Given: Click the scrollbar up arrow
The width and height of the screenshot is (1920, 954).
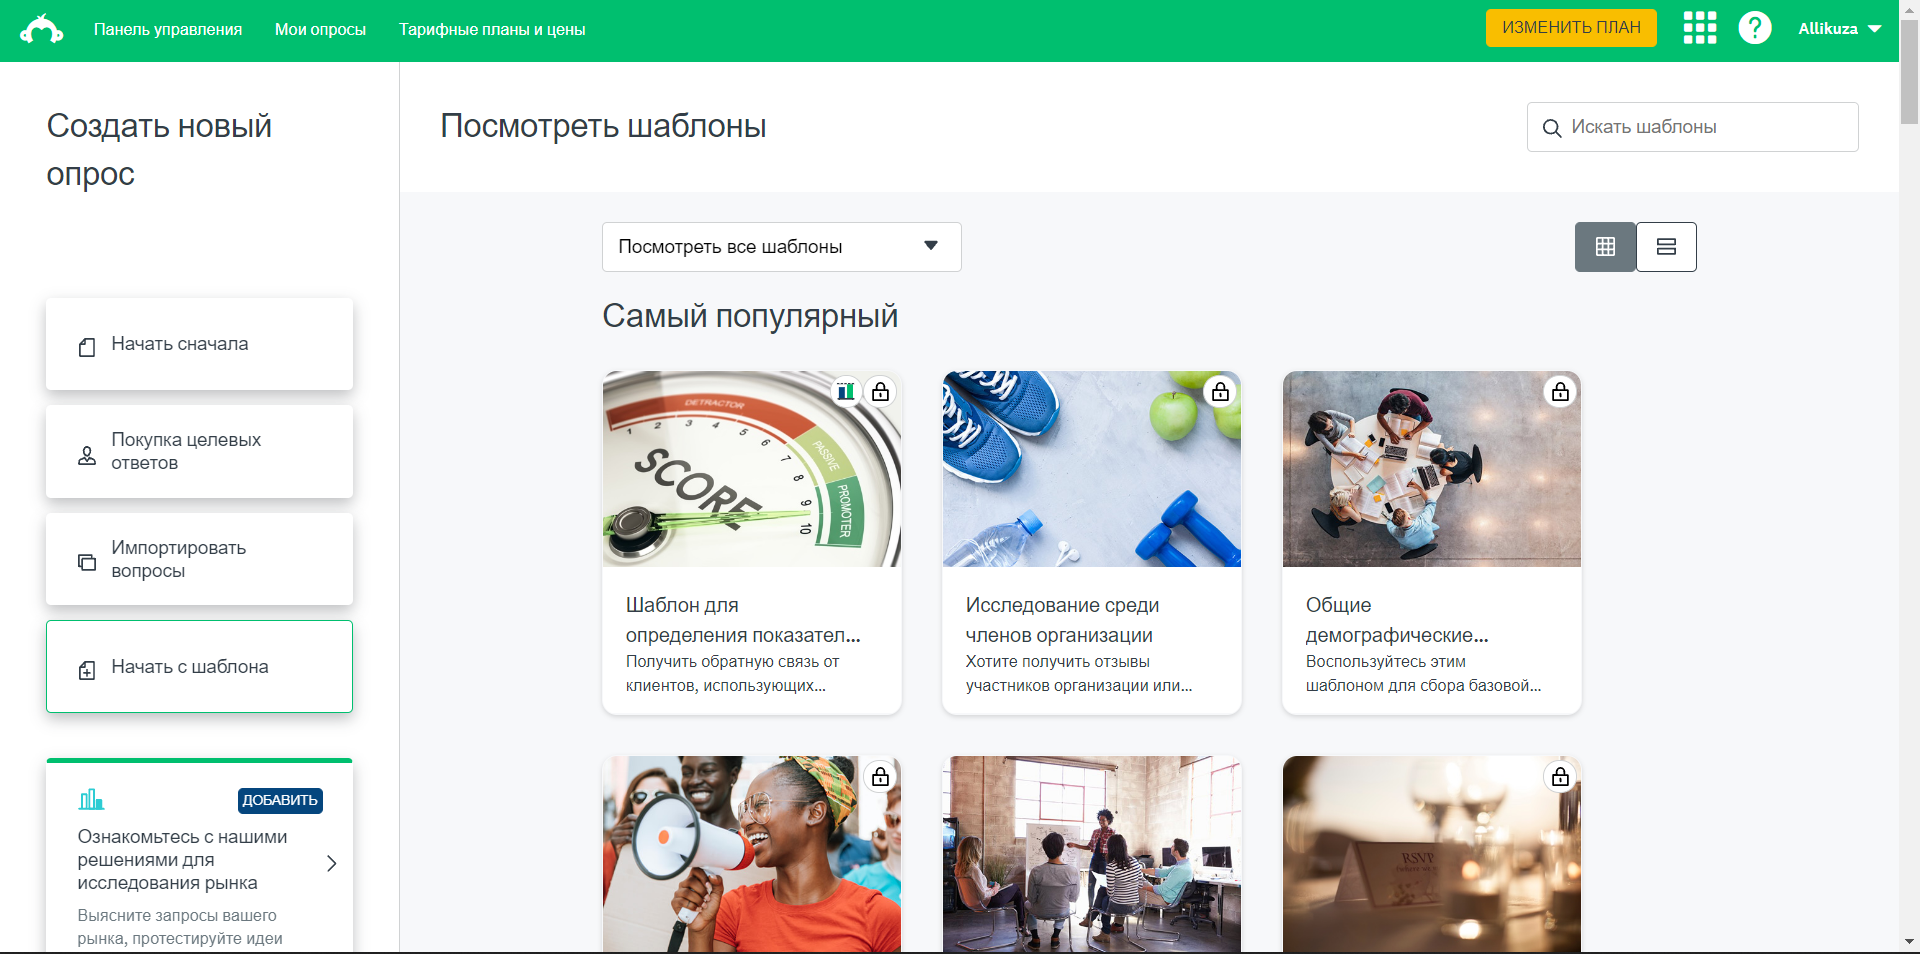Looking at the screenshot, I should [x=1909, y=9].
